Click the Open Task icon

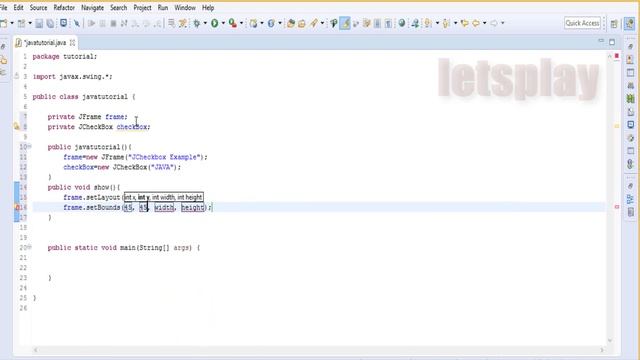click(x=302, y=23)
